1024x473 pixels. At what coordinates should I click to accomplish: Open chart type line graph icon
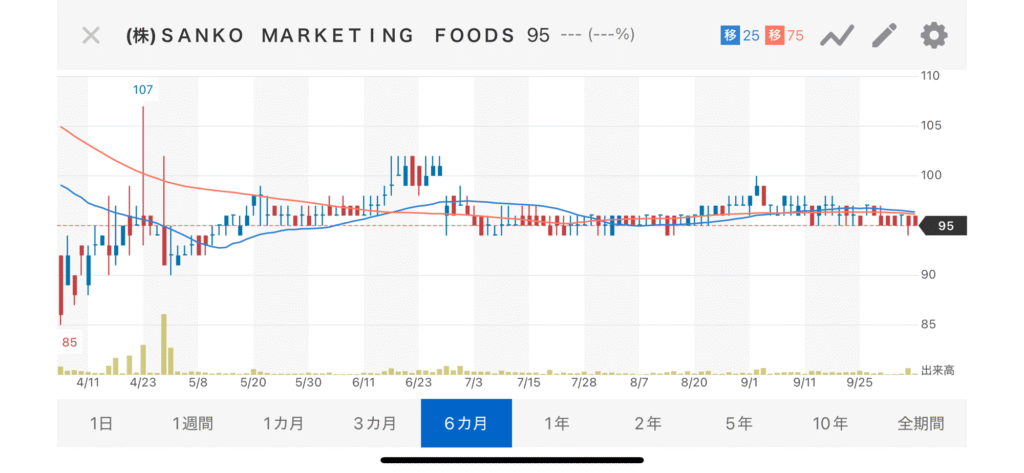(836, 36)
